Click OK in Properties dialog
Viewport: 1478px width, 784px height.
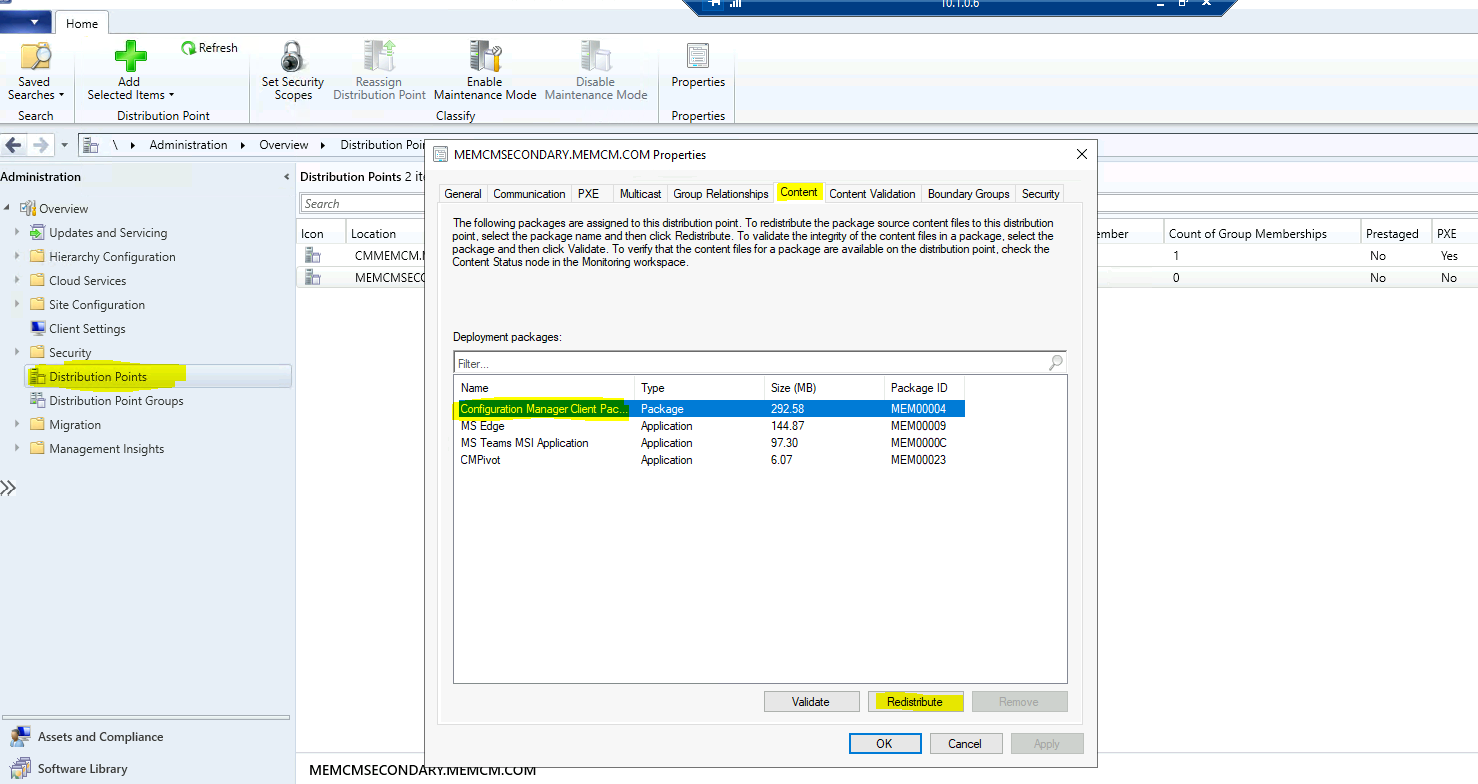pos(884,743)
